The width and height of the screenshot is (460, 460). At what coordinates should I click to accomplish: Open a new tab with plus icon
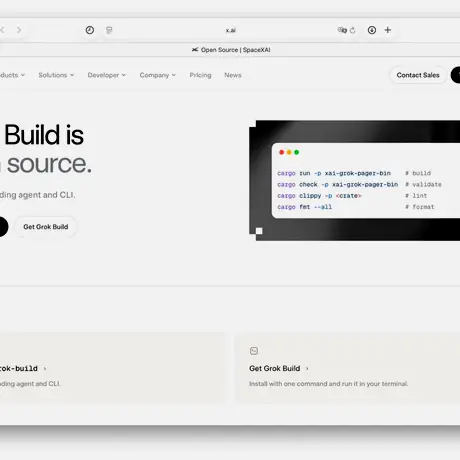click(388, 30)
